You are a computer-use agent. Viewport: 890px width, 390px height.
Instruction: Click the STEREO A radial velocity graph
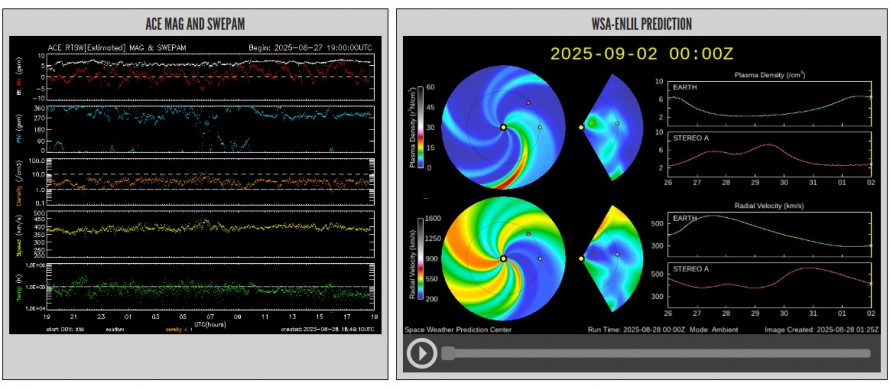coord(769,285)
